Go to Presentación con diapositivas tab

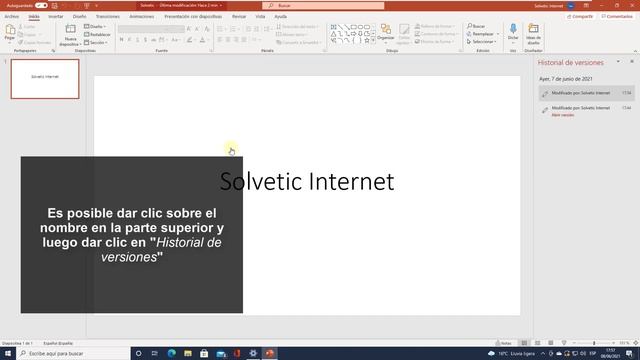pyautogui.click(x=193, y=16)
